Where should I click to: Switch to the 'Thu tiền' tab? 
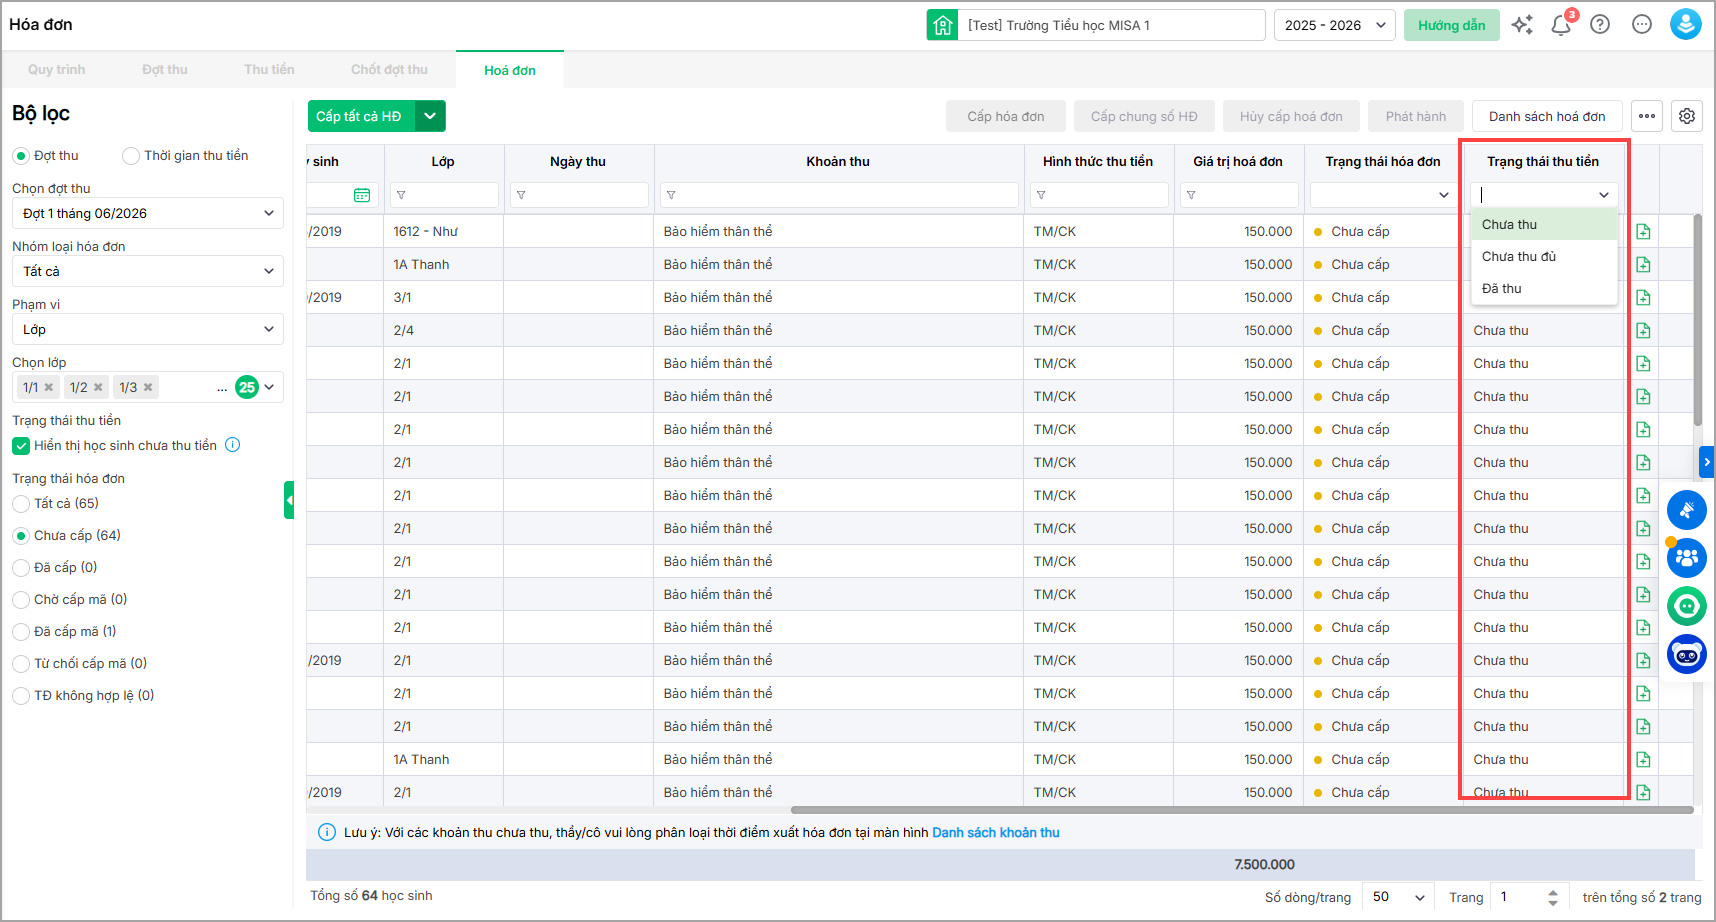pos(269,70)
